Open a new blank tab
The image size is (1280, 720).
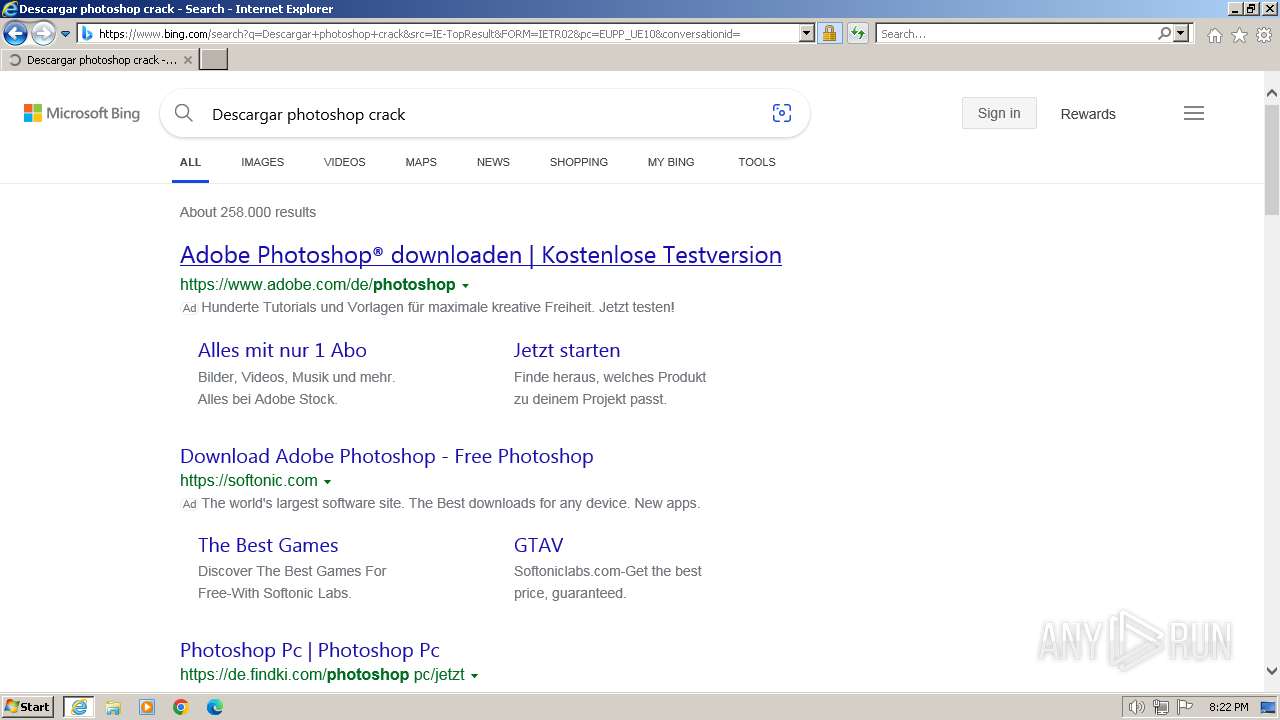tap(214, 60)
